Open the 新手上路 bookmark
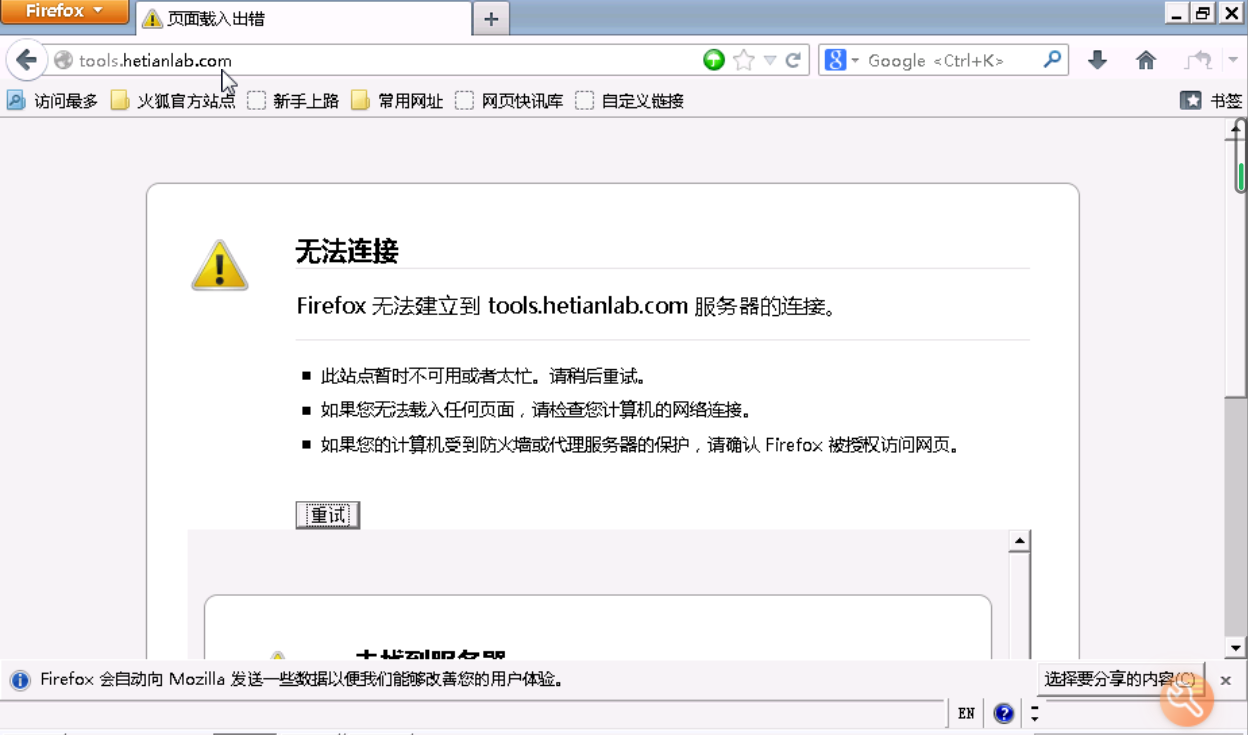The image size is (1248, 735). pyautogui.click(x=293, y=101)
